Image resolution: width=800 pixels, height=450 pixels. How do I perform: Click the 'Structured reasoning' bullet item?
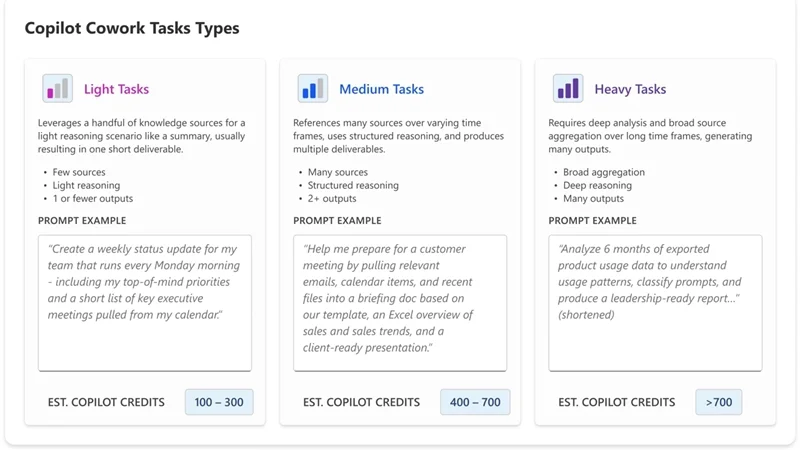[353, 186]
